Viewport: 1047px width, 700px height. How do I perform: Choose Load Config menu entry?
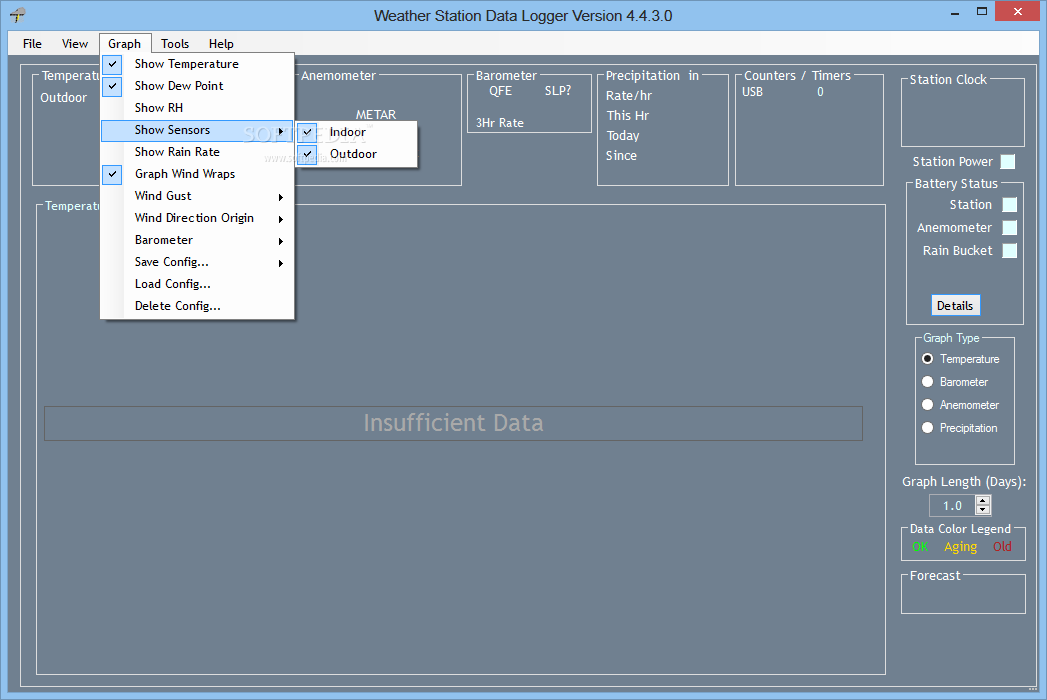(x=197, y=285)
